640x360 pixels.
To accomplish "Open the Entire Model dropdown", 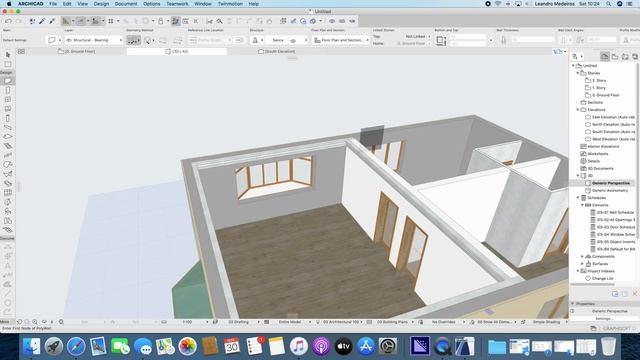I will 292,322.
